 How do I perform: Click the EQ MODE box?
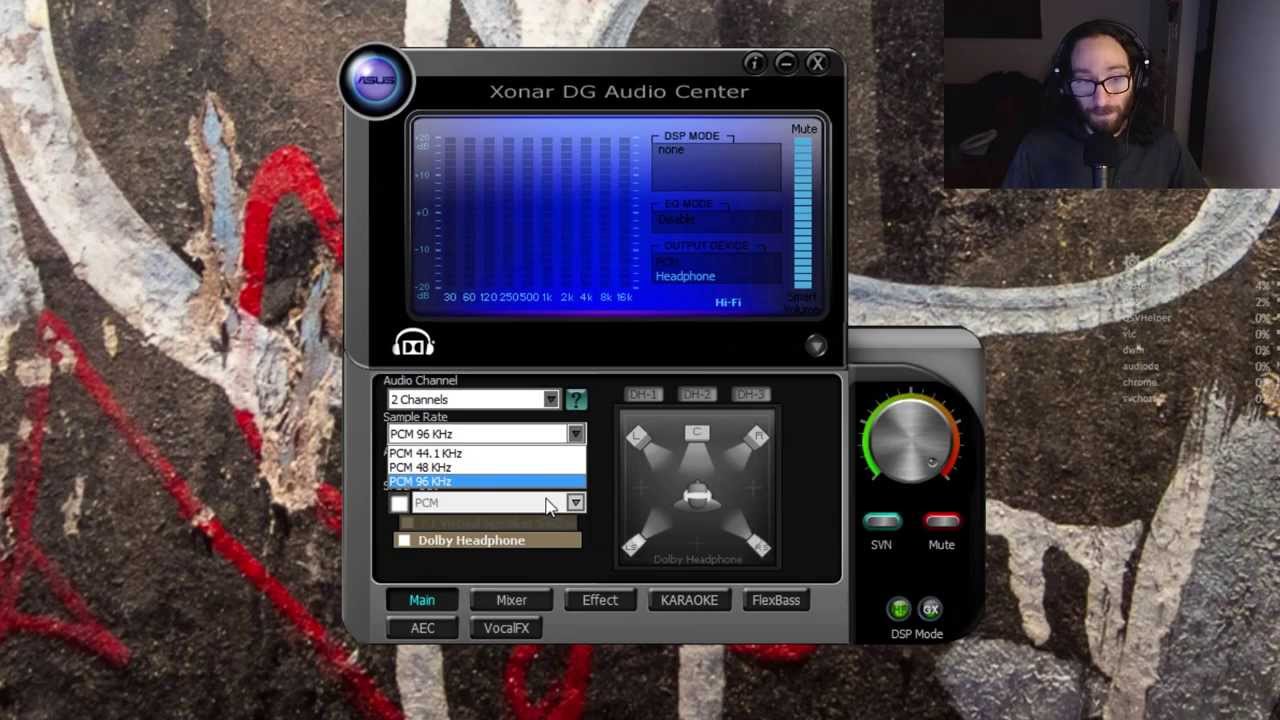point(716,219)
